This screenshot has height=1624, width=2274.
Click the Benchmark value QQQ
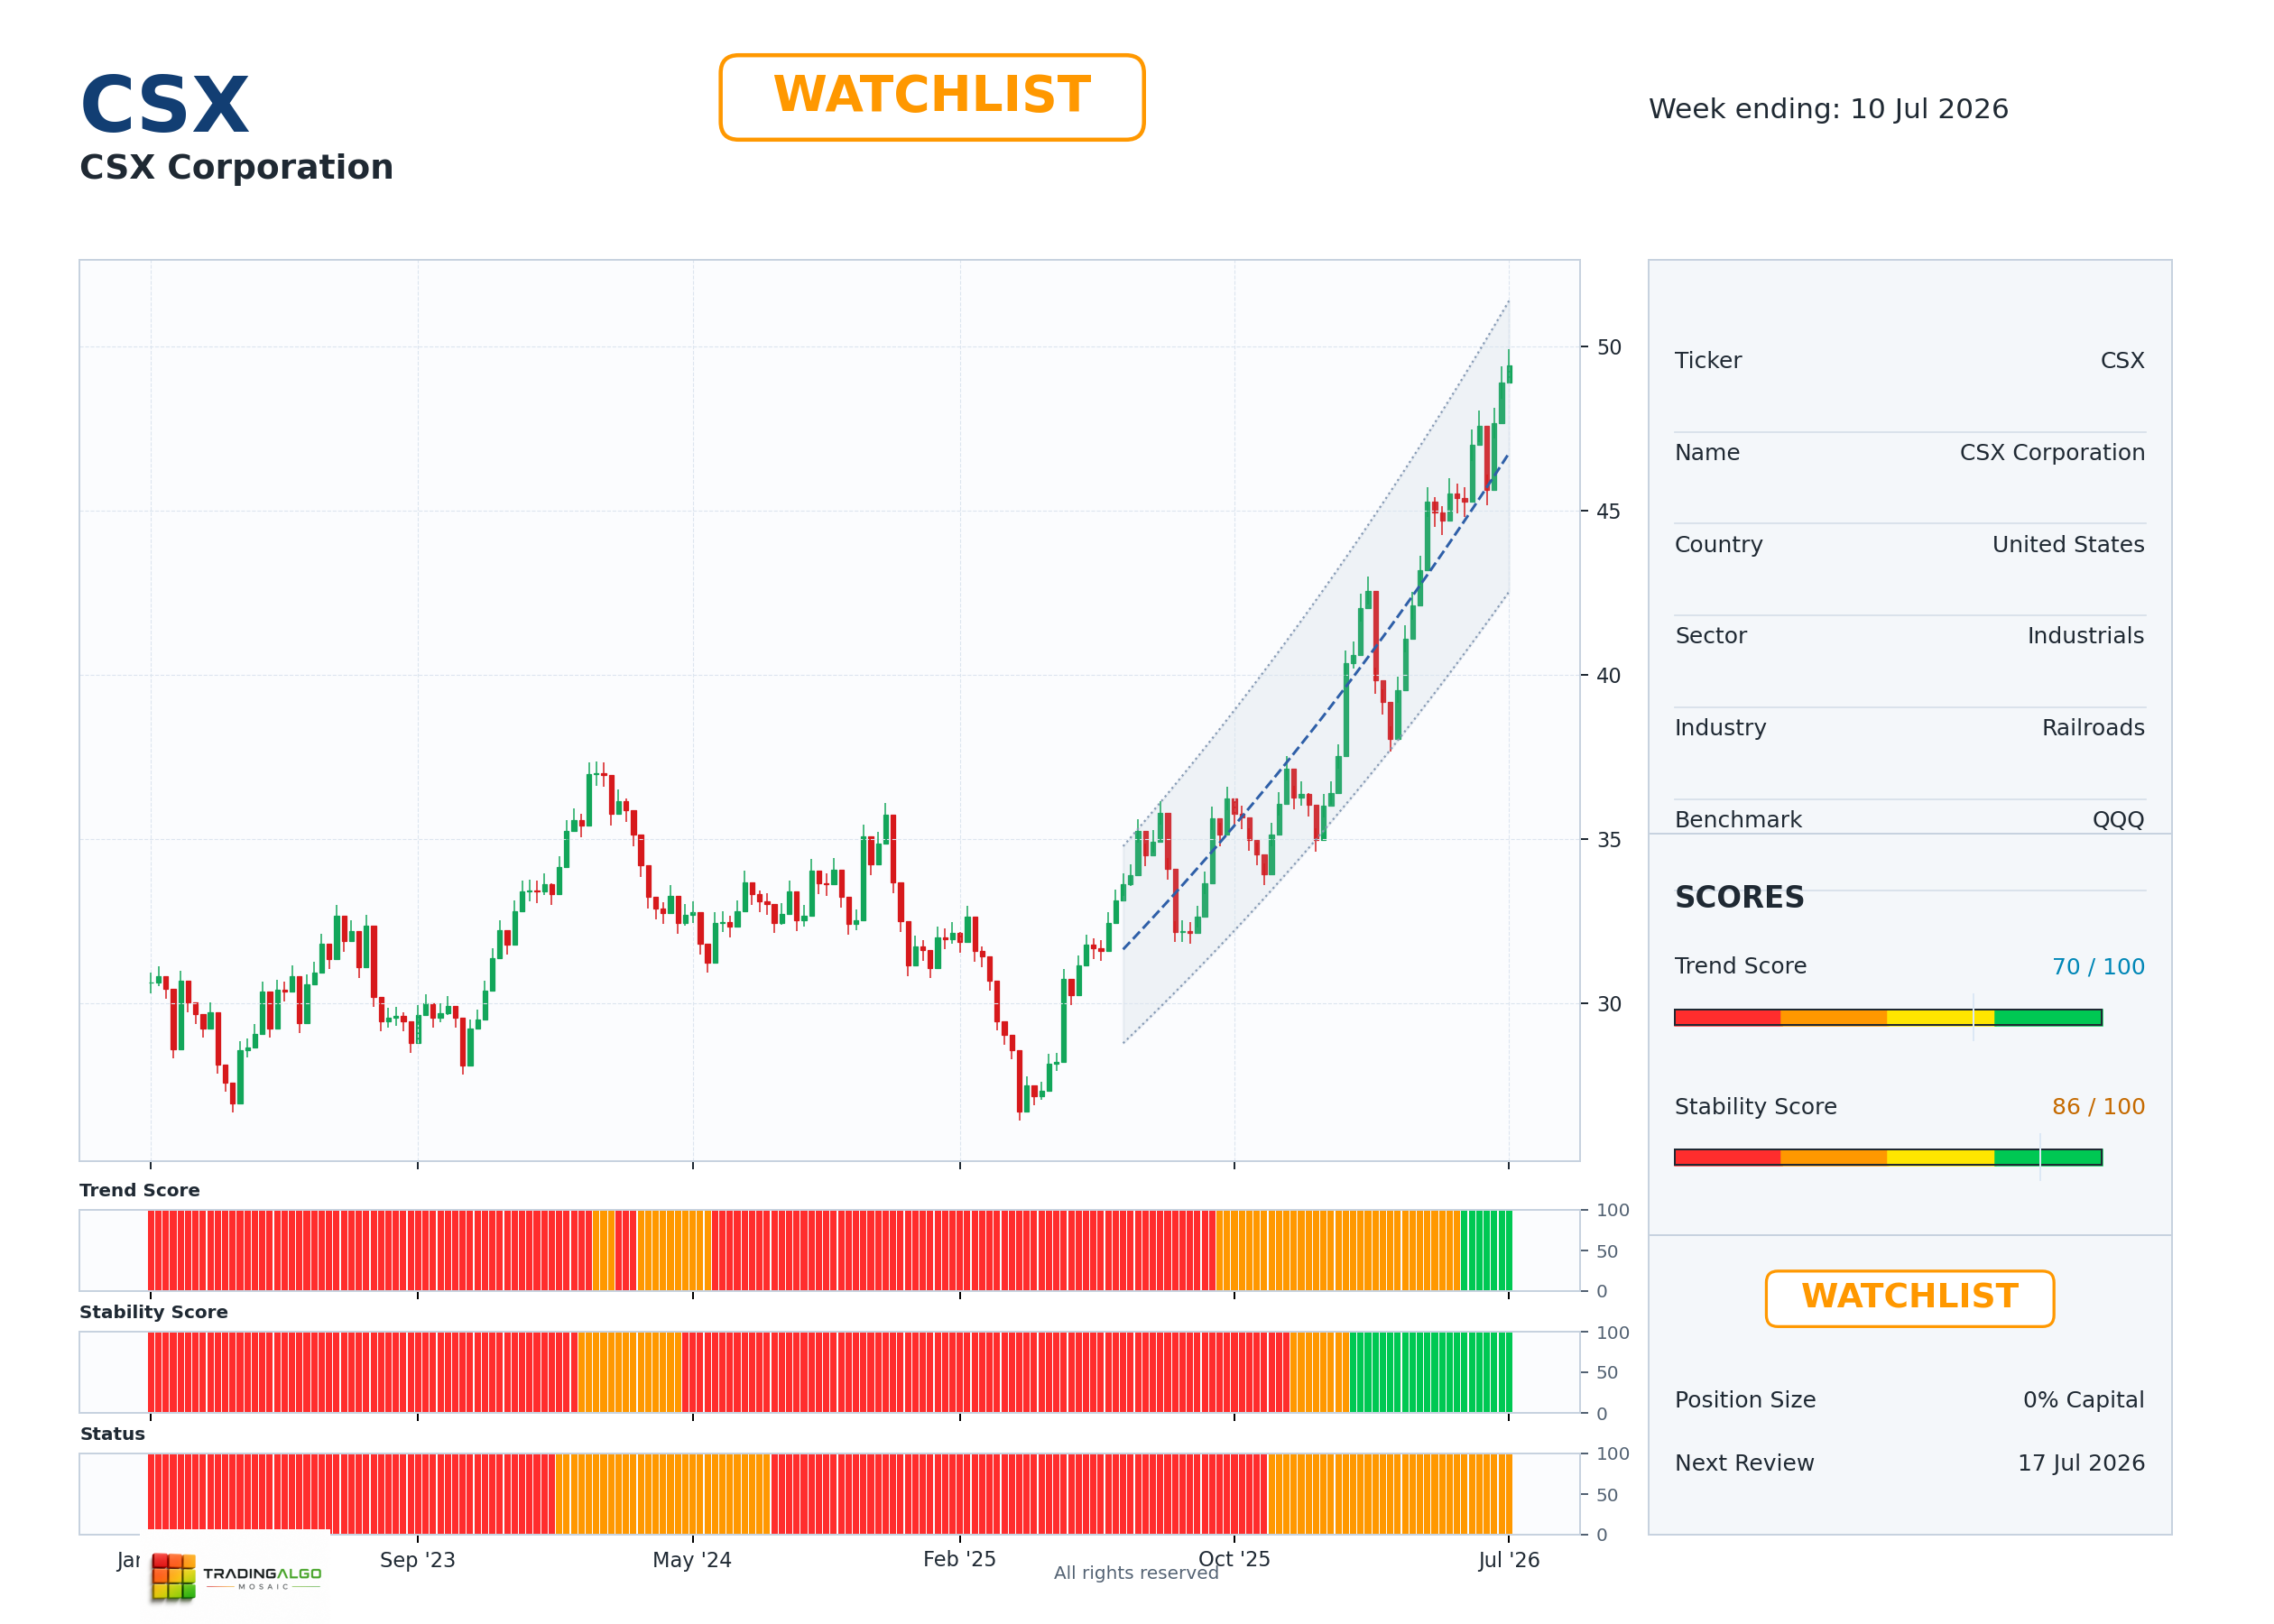2118,820
